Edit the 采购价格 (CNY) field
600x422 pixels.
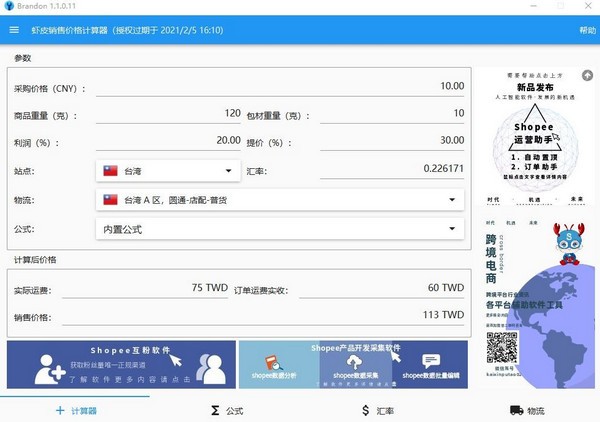280,86
